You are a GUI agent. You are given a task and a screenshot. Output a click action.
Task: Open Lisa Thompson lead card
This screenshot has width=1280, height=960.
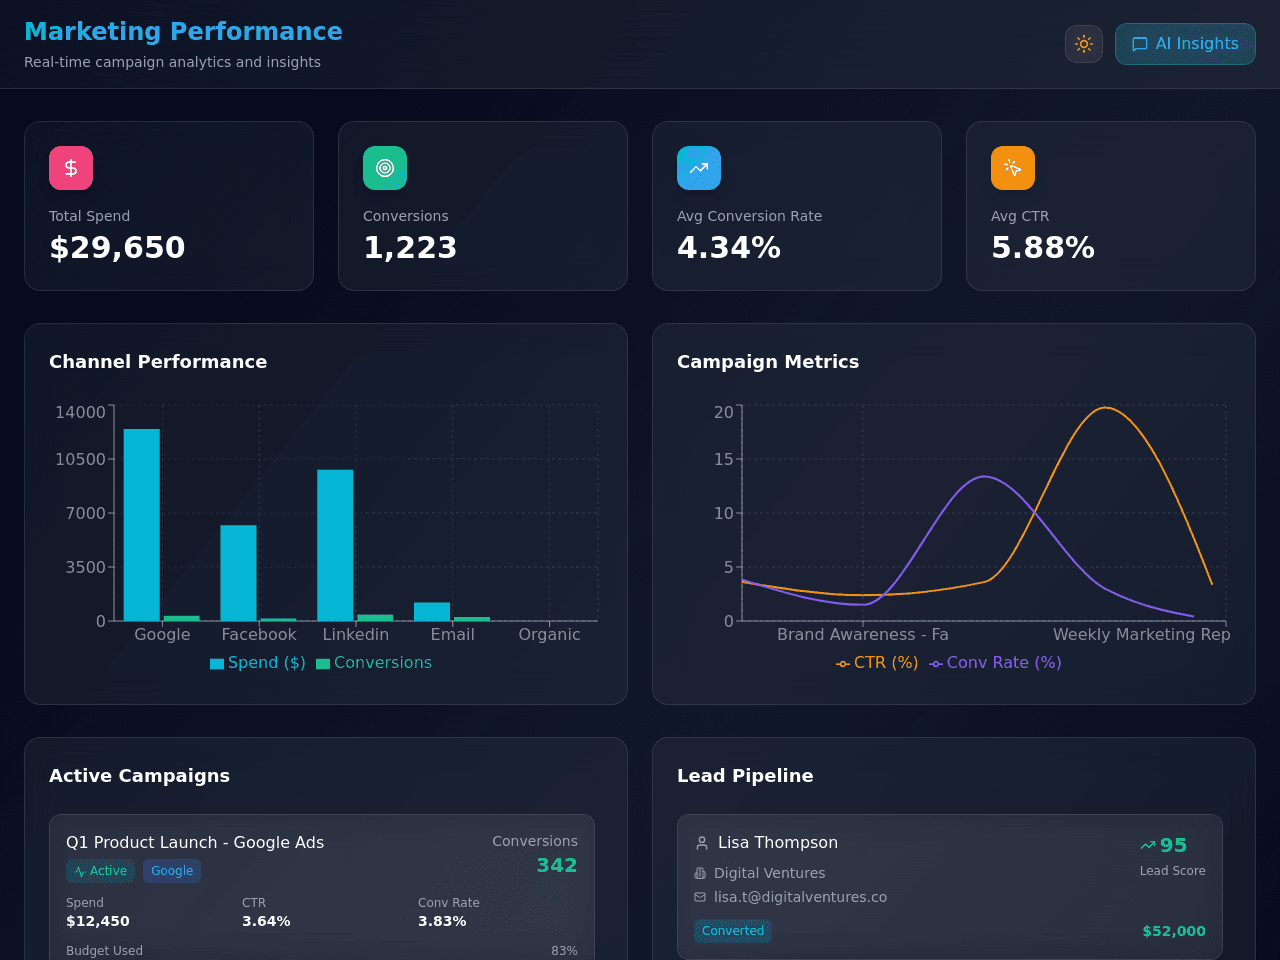(x=950, y=887)
